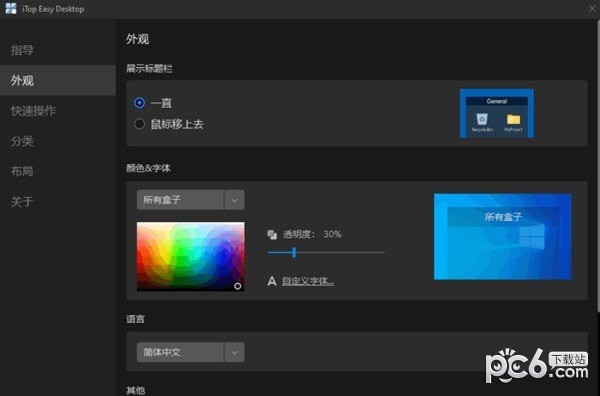The height and width of the screenshot is (396, 600).
Task: Pick a color in the spectrum palette
Action: pos(191,257)
